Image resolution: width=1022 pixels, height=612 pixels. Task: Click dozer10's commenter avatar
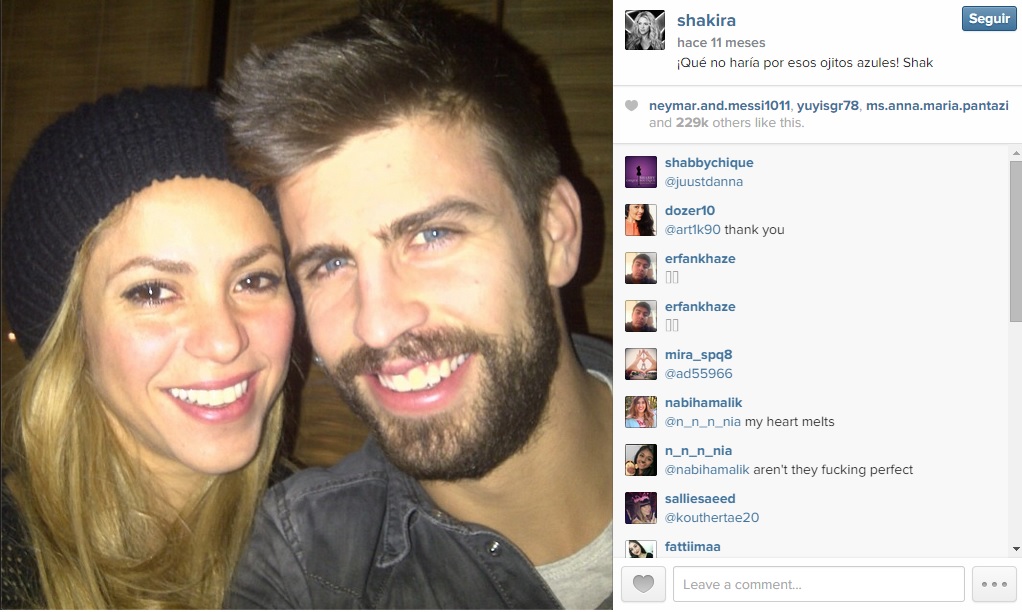pos(641,220)
